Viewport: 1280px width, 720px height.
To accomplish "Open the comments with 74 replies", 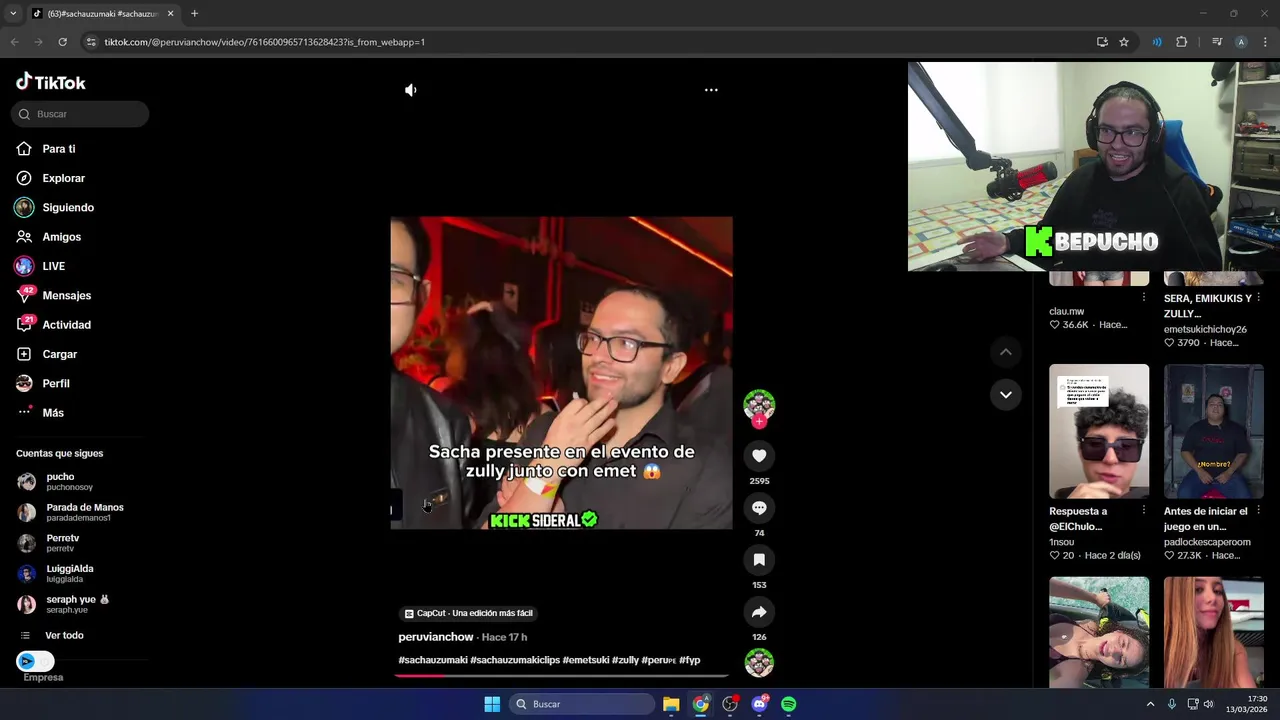I will (x=759, y=508).
